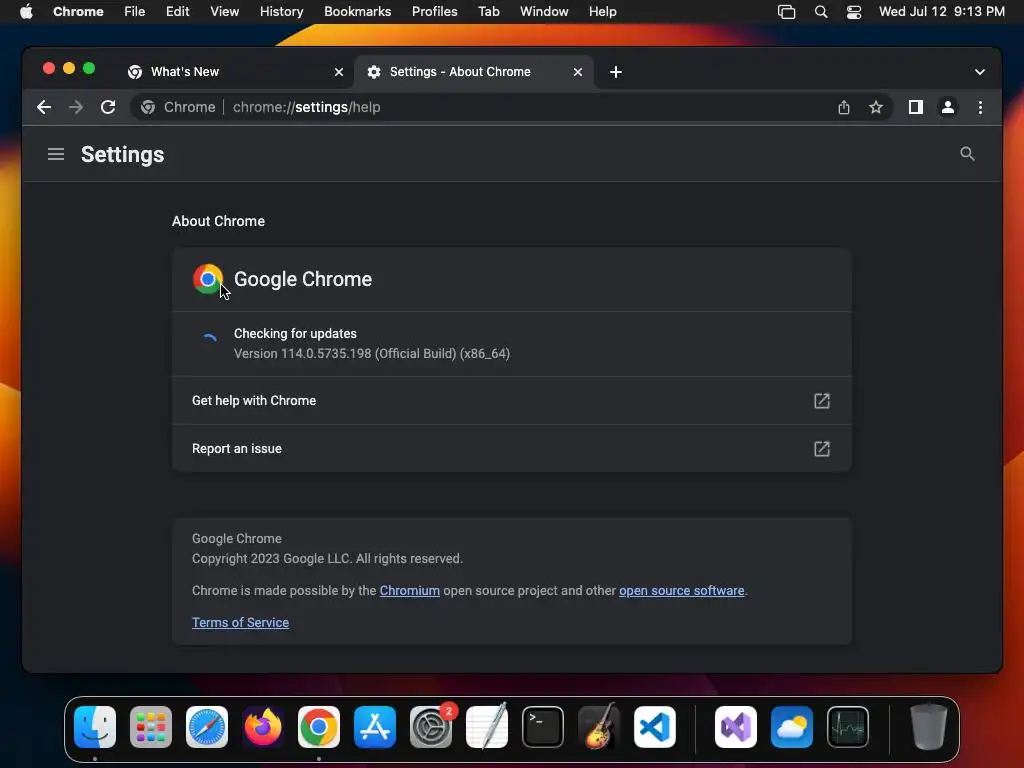Click the Chrome icon in the dock
The image size is (1024, 768).
[x=319, y=727]
